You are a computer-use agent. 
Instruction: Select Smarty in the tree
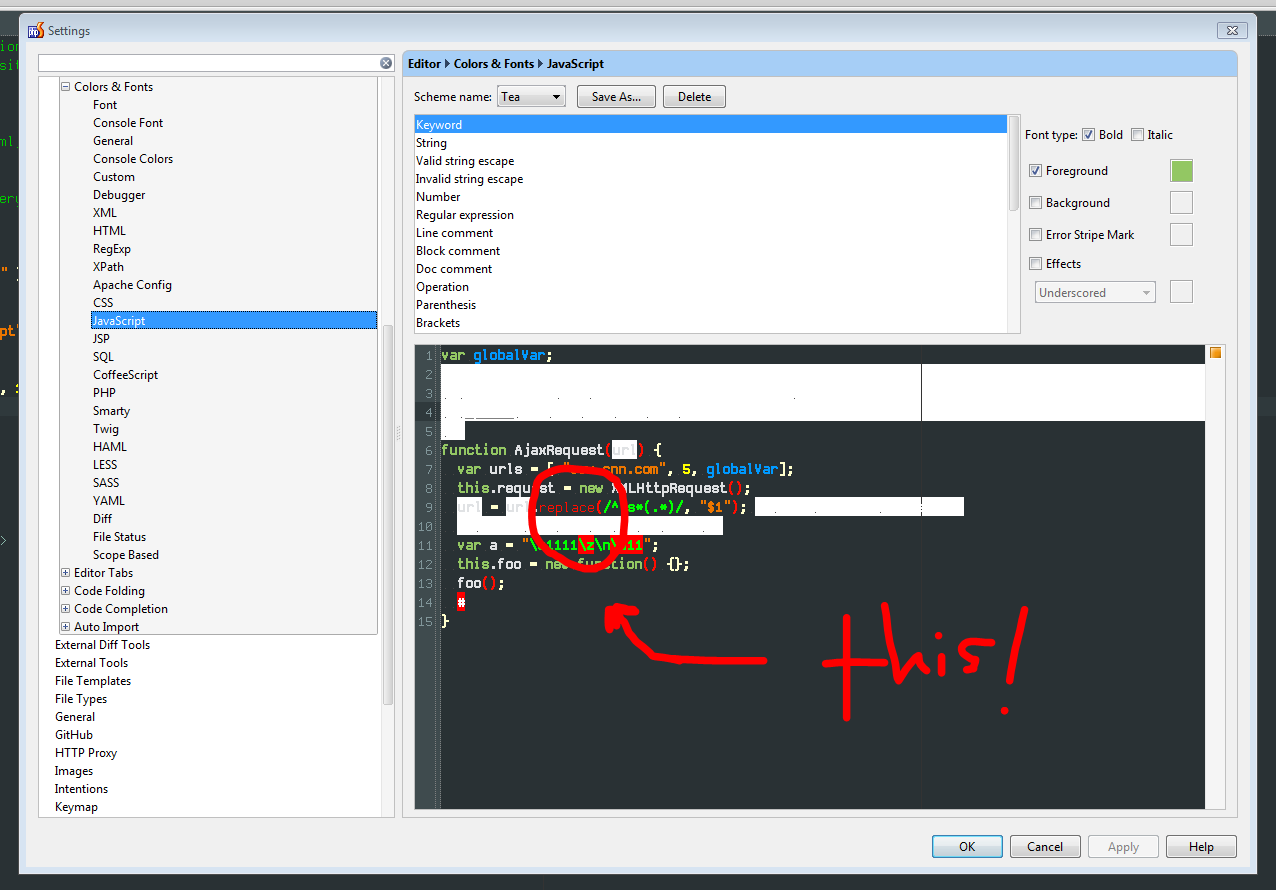click(111, 411)
